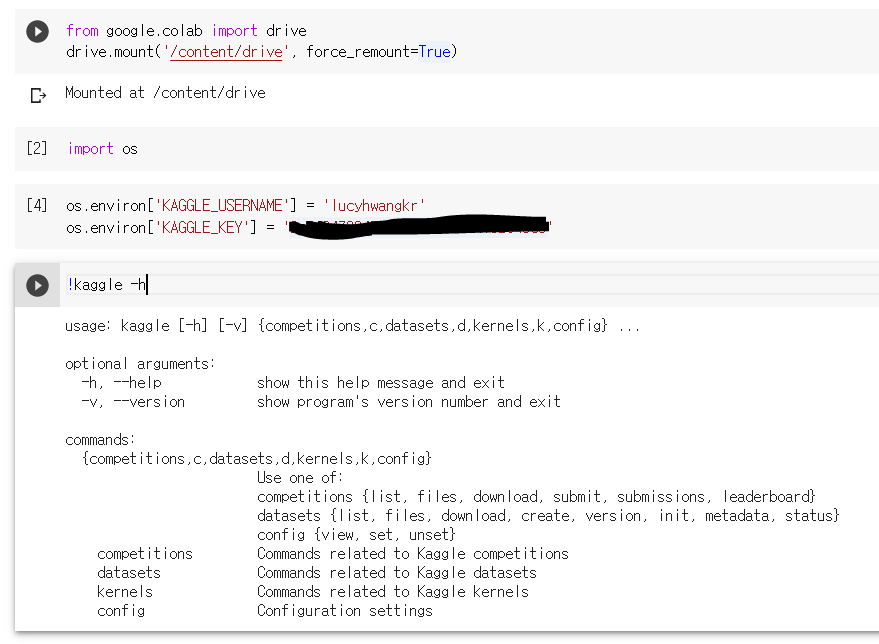The image size is (879, 644).
Task: Click the 'from google.colab import drive' line
Action: point(186,31)
